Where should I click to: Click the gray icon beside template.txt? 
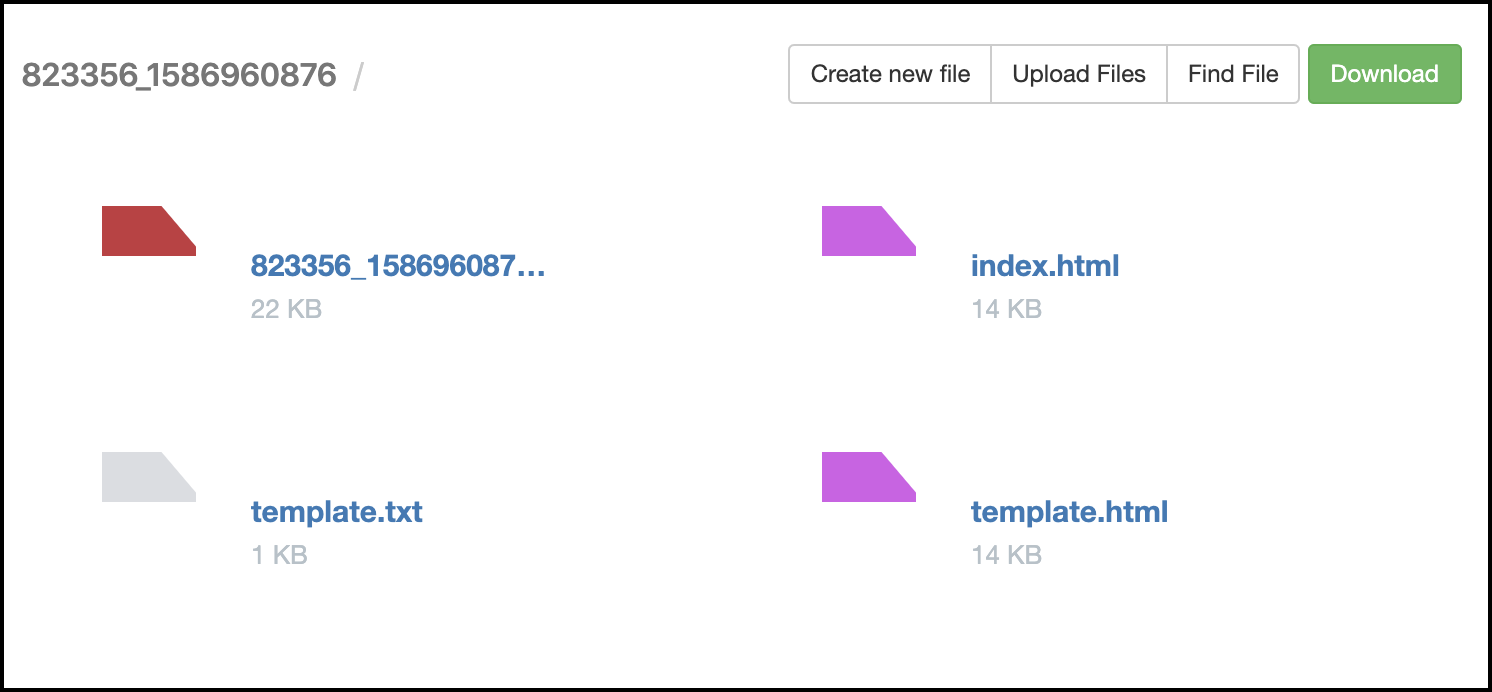point(148,477)
